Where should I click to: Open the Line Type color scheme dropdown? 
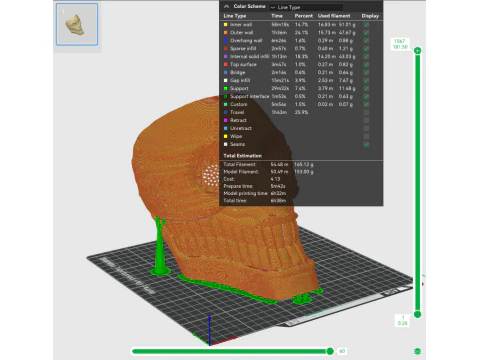pos(306,7)
